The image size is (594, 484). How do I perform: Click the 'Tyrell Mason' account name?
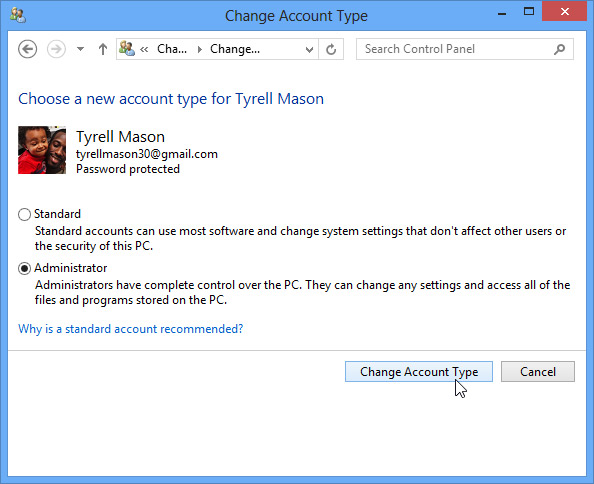[x=120, y=137]
